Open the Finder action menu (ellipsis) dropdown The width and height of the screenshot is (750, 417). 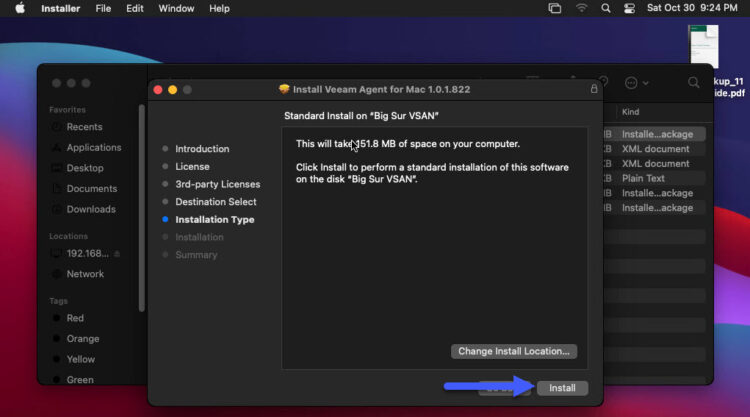coord(636,83)
